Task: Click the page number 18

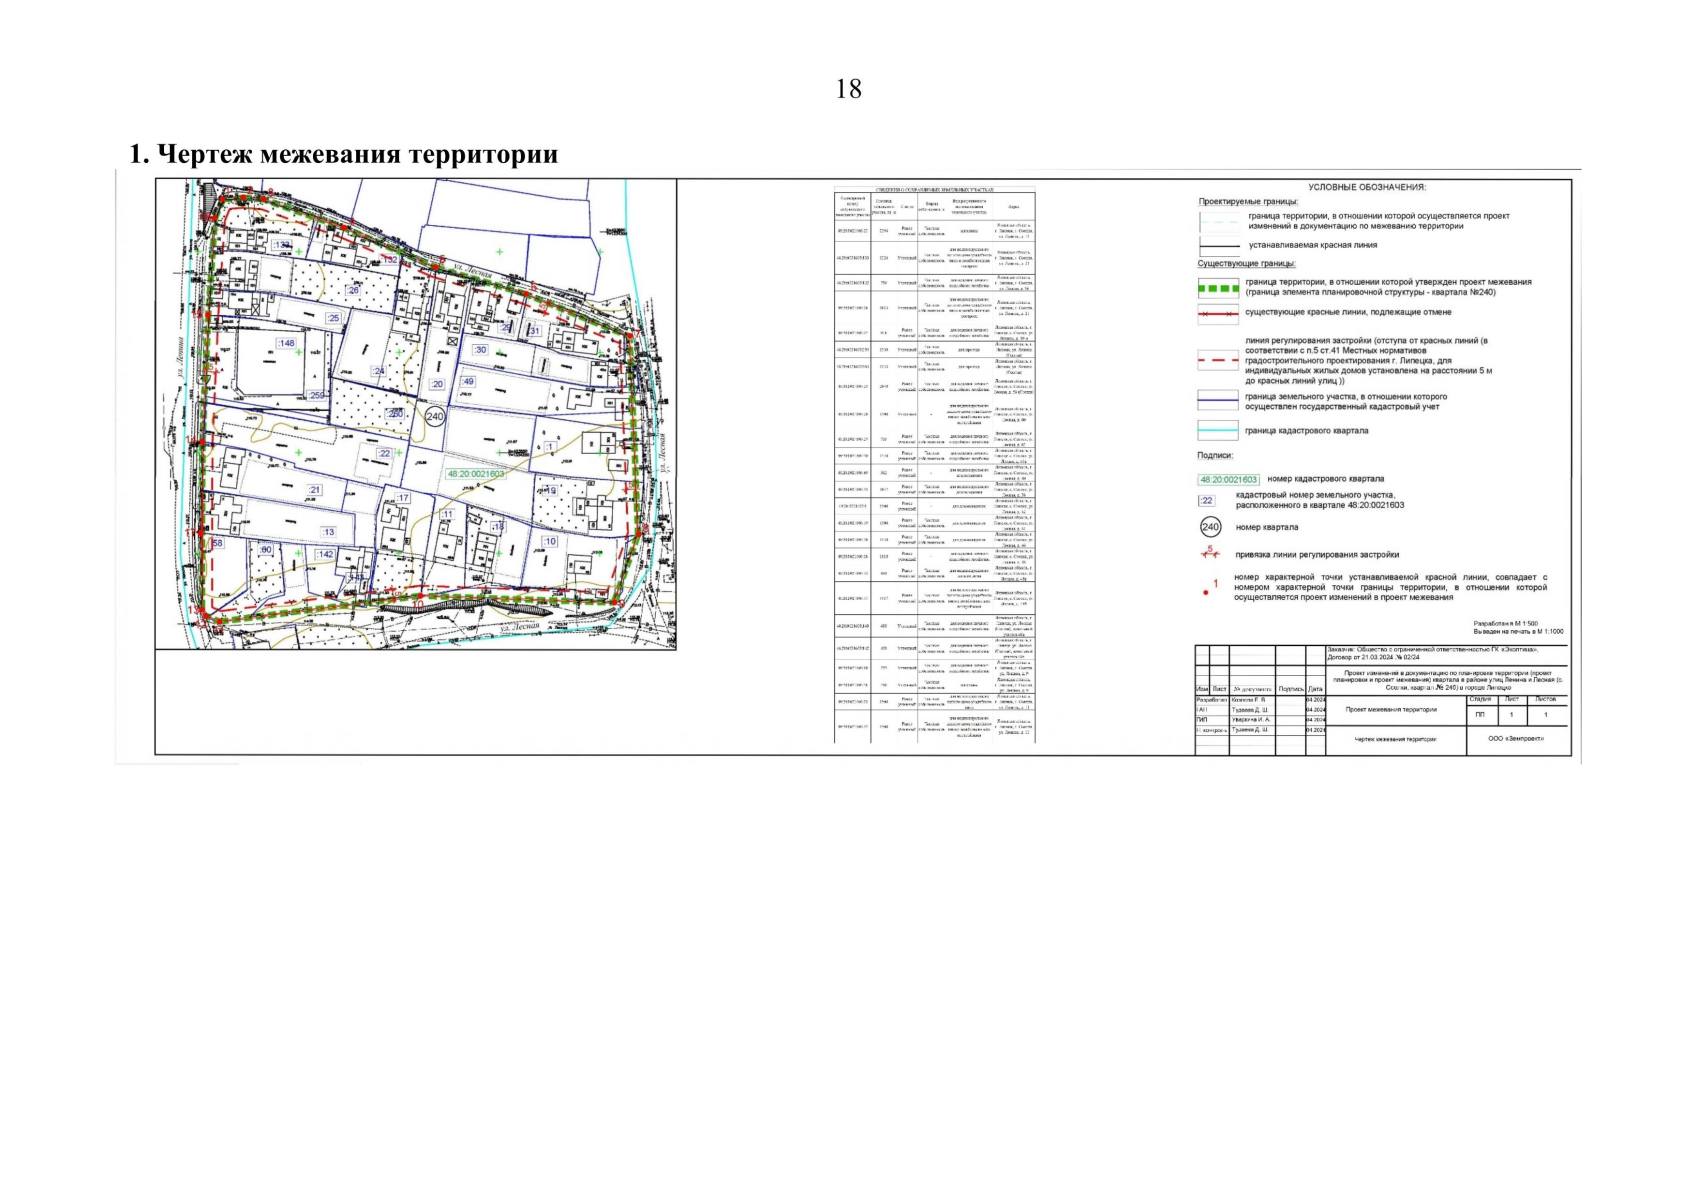Action: pos(848,89)
